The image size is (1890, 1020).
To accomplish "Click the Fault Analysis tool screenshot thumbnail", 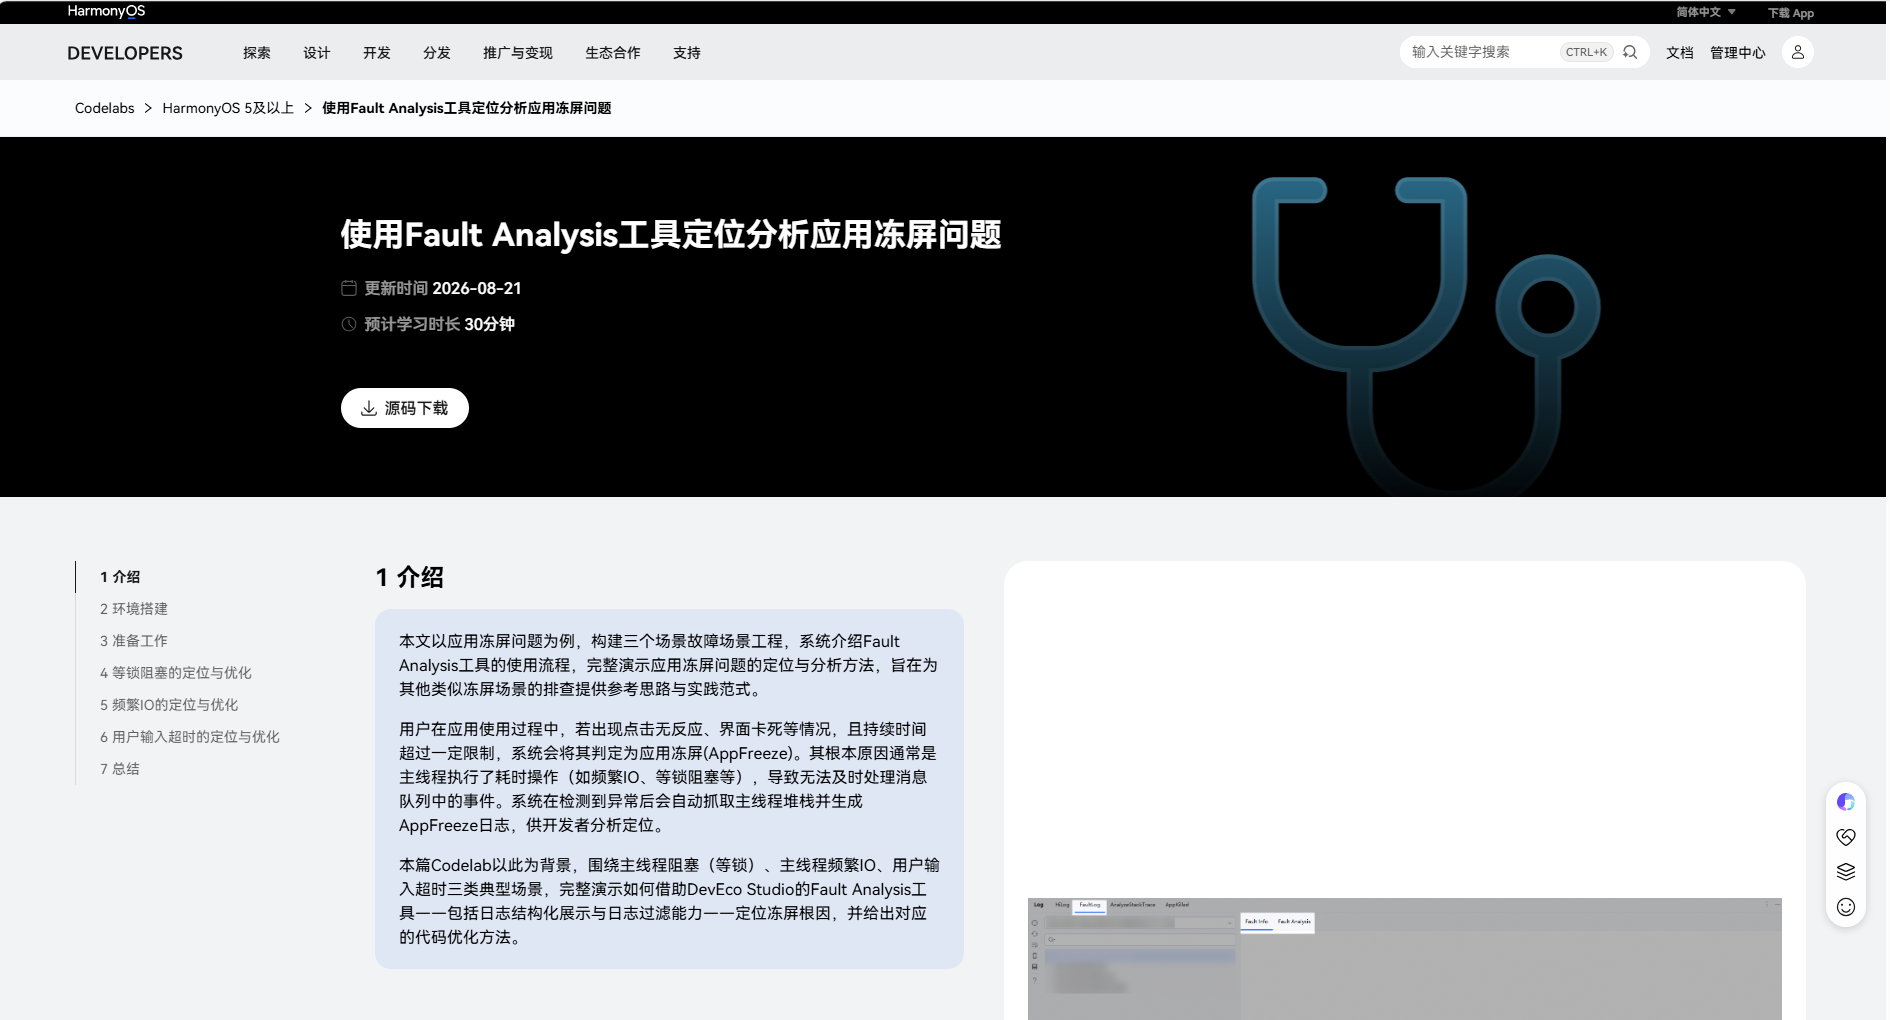I will tap(1405, 958).
